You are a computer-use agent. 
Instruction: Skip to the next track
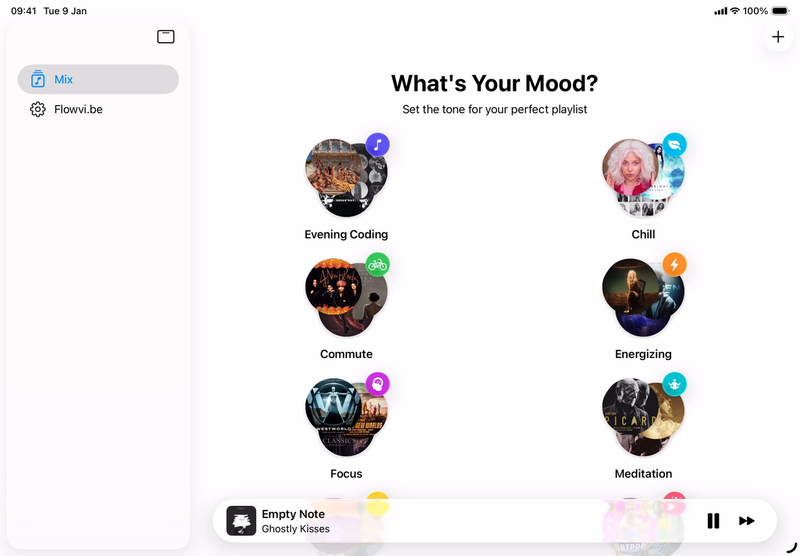[x=746, y=521]
